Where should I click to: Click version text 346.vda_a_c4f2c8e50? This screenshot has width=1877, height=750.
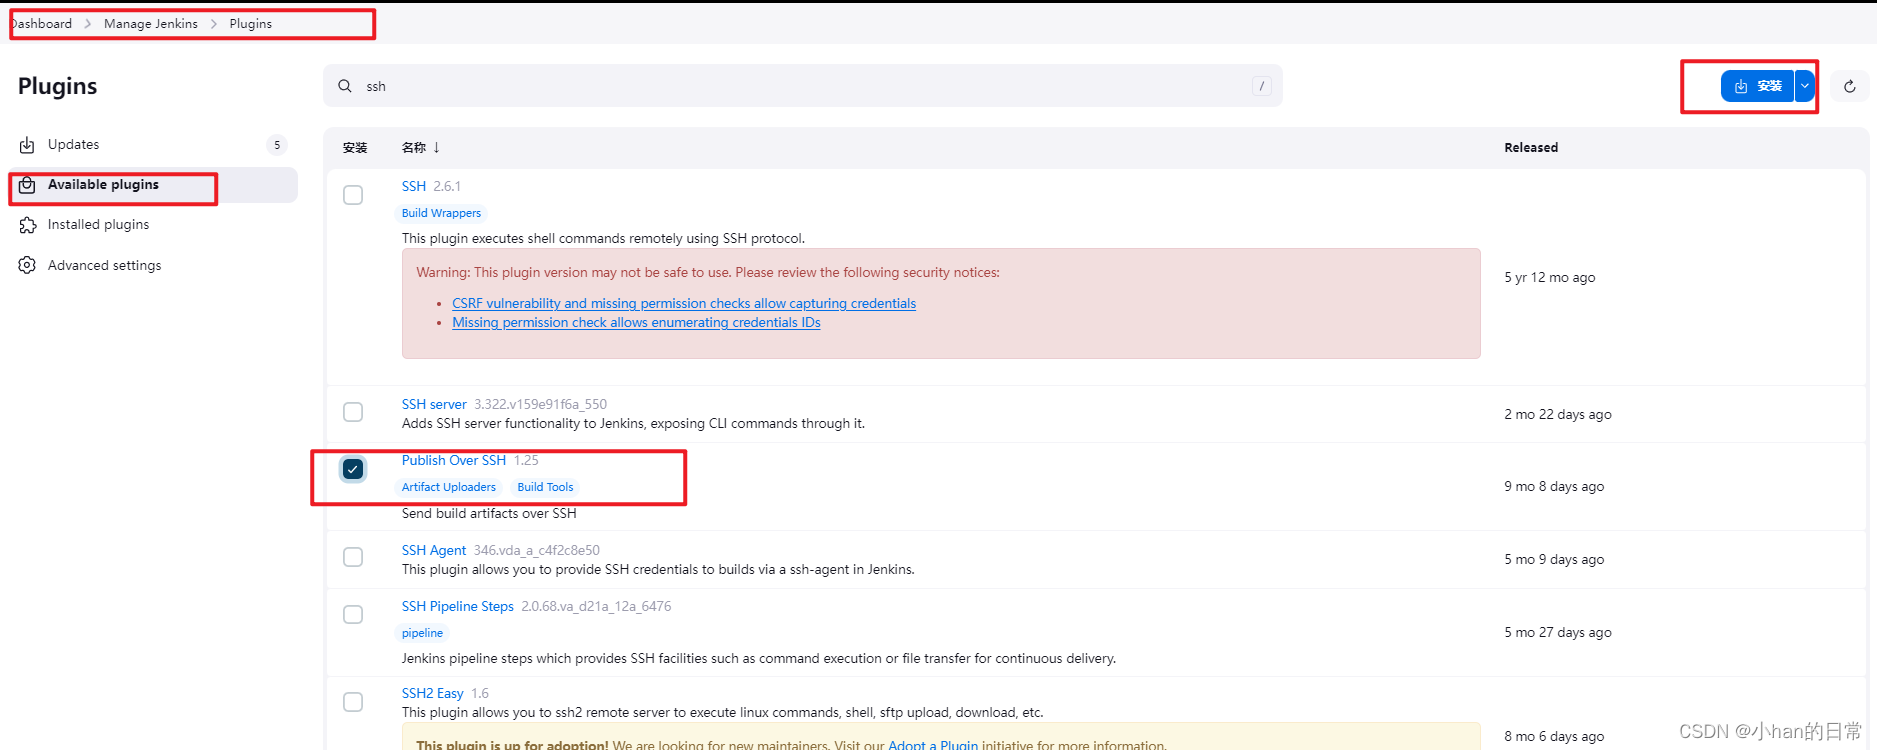point(537,550)
